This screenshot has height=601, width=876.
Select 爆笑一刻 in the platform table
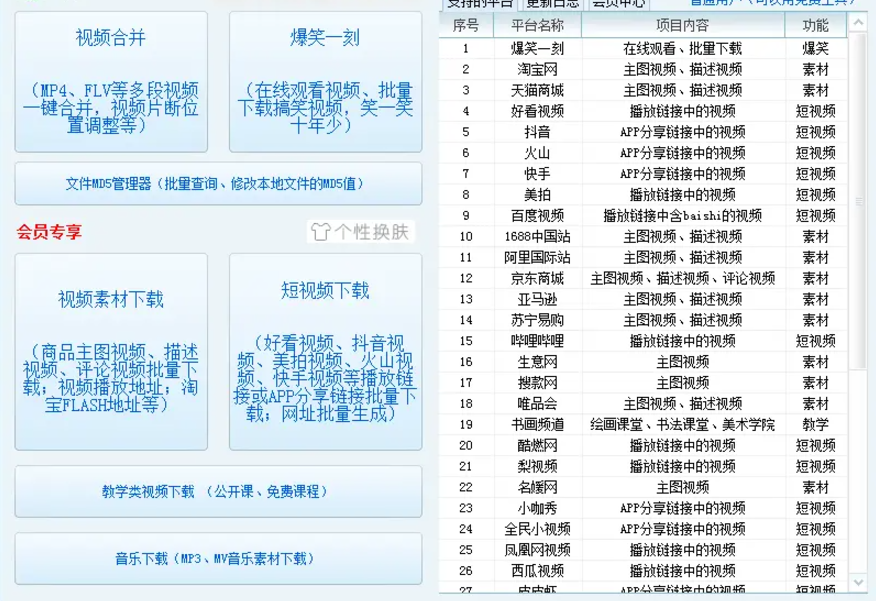click(x=537, y=49)
